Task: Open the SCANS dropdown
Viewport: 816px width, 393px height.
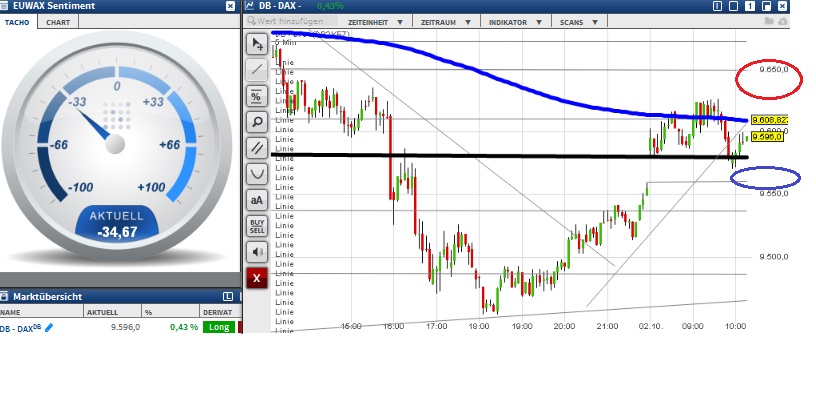Action: tap(579, 22)
